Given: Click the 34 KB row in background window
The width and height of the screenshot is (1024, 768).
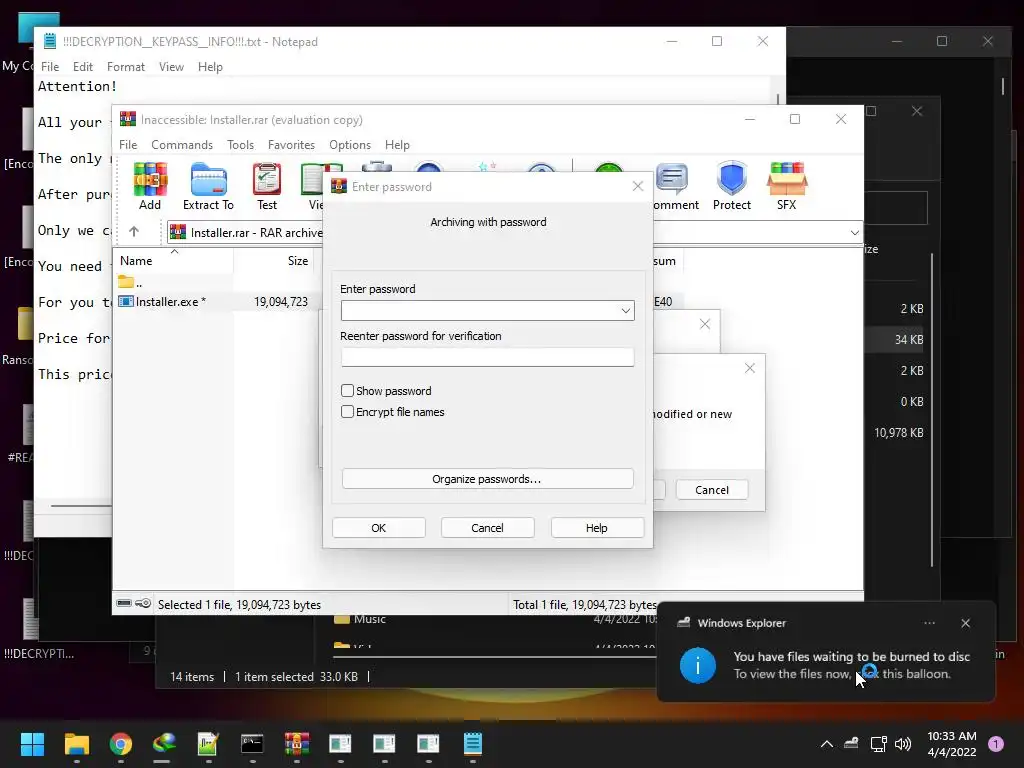Looking at the screenshot, I should [x=908, y=340].
